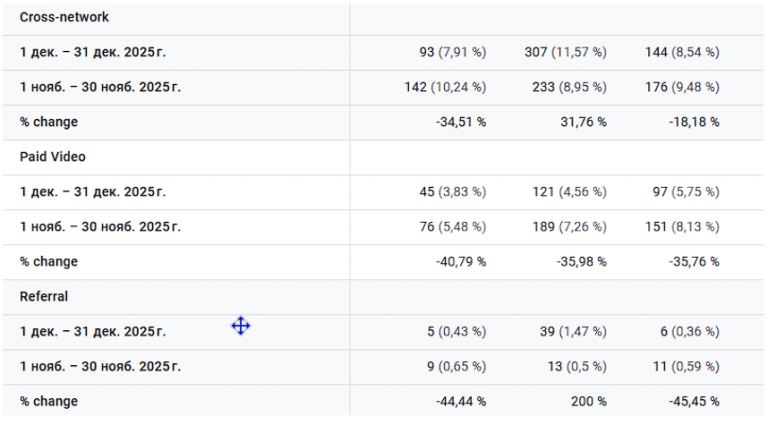
Task: Click the -34,51 % change cell
Action: pos(459,122)
